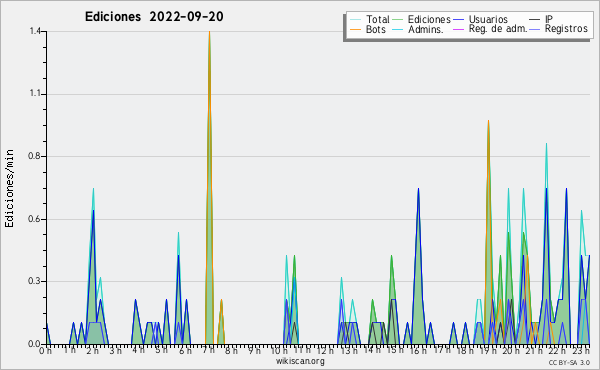Screen dimensions: 600x370
Task: Click the 'Bots' legend label
Action: click(x=376, y=29)
